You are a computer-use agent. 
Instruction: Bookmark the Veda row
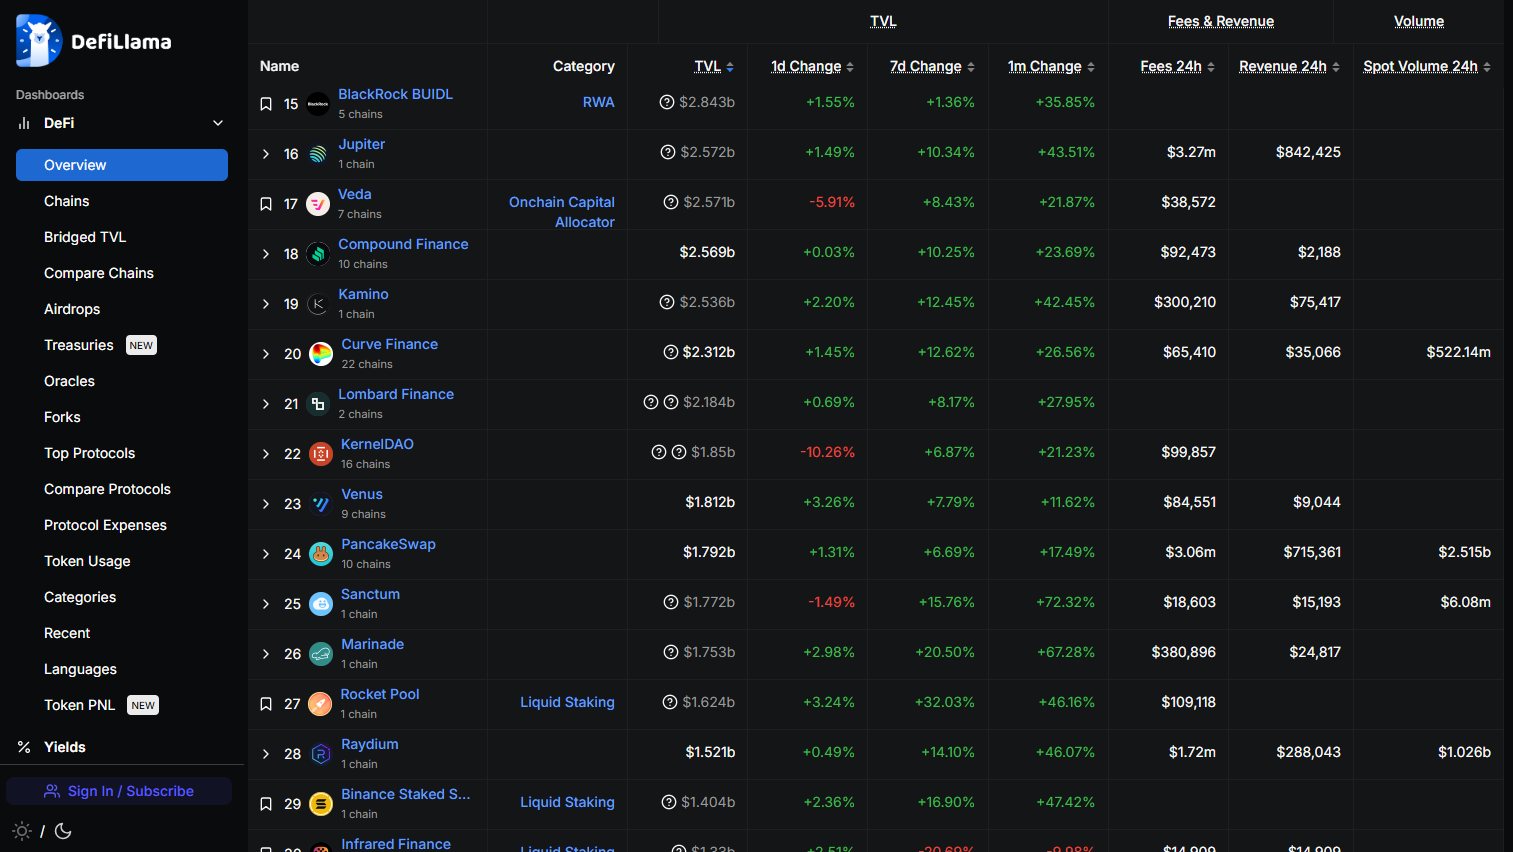tap(266, 204)
